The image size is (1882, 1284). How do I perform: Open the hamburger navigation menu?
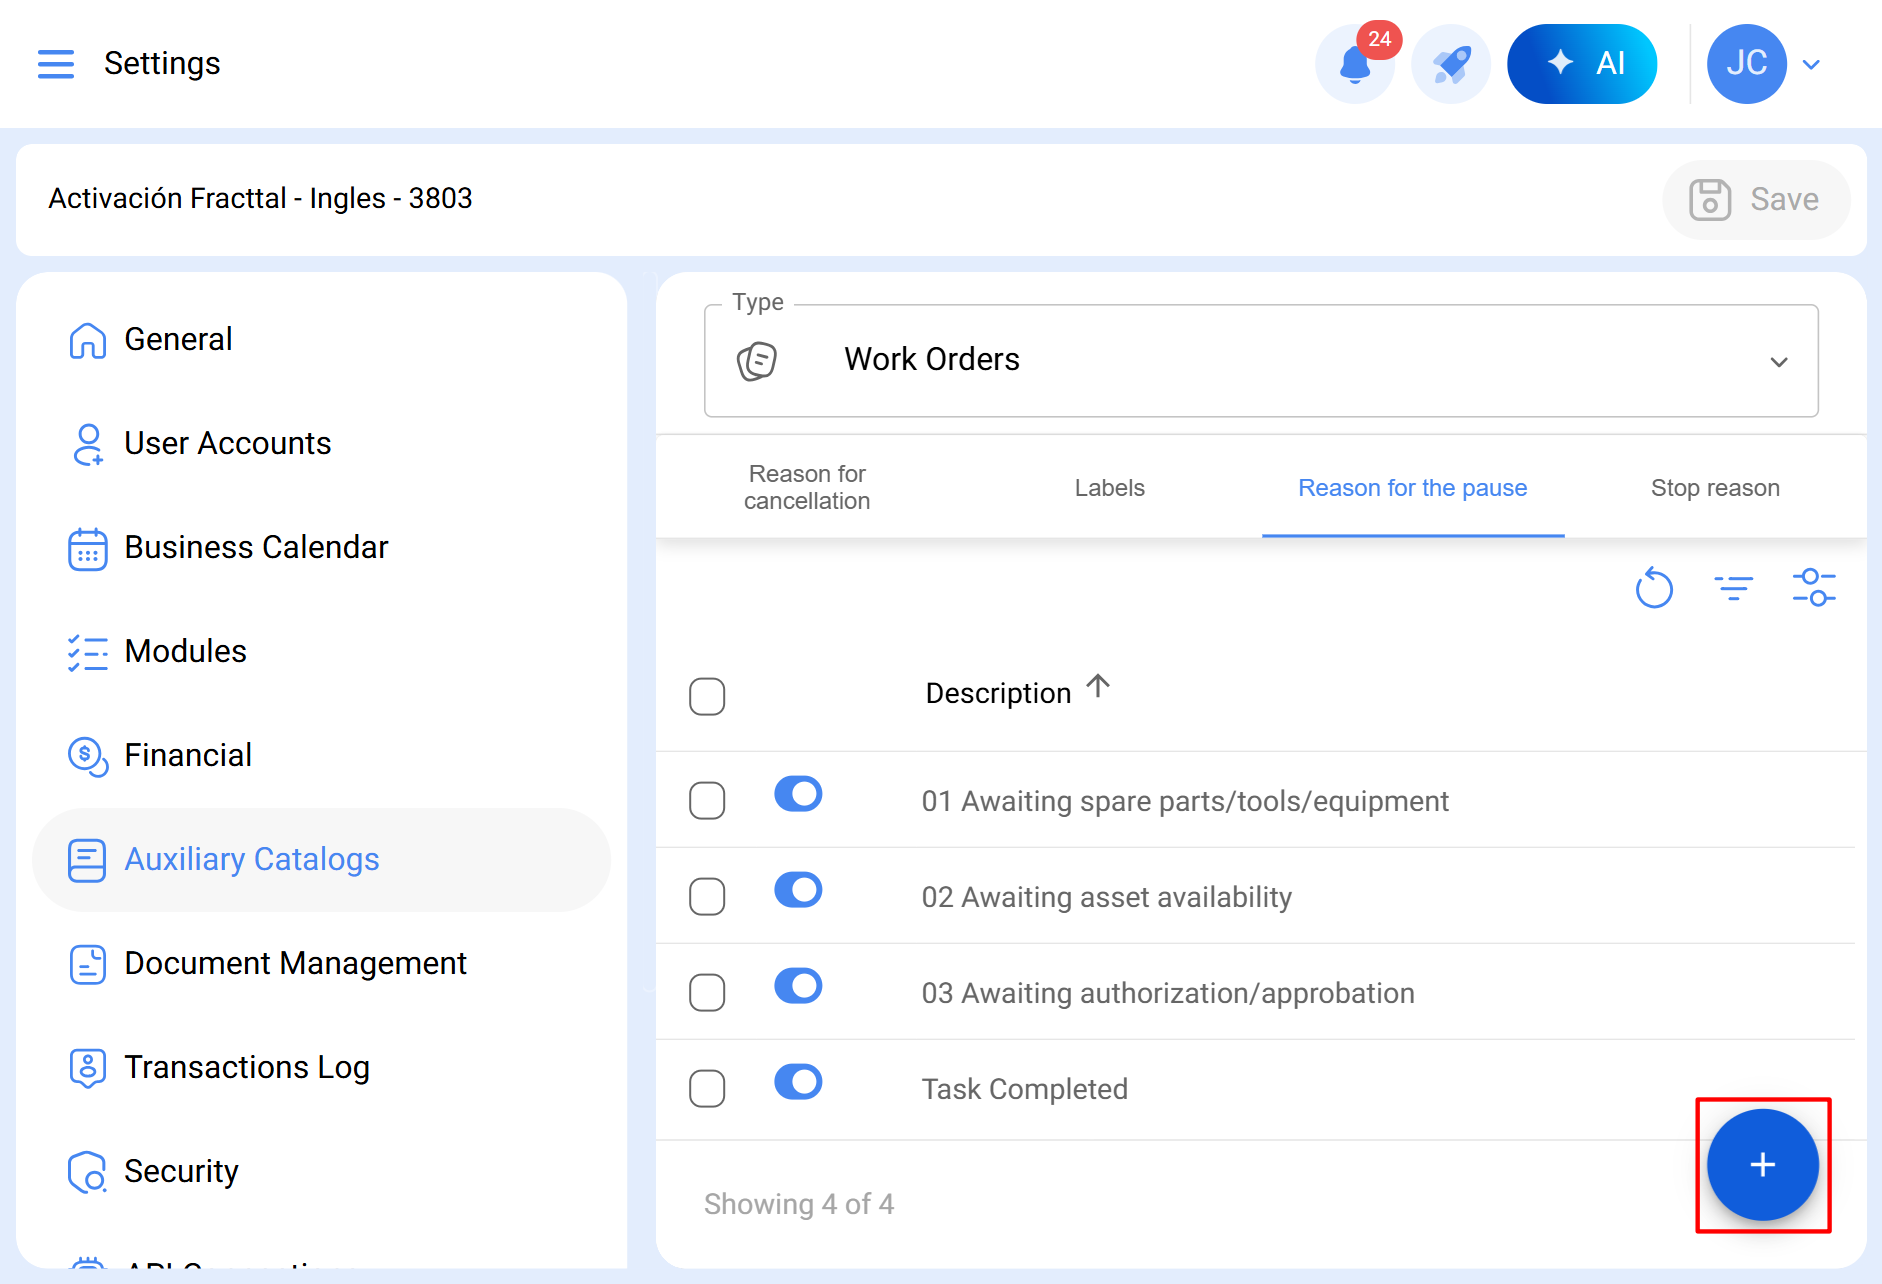[56, 64]
